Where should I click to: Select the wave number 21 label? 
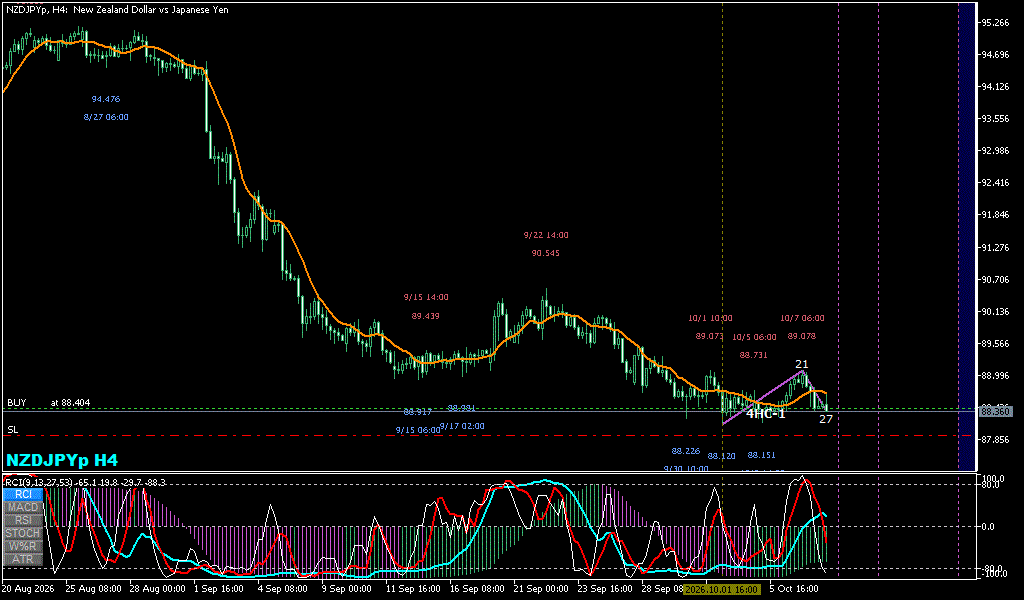tap(802, 364)
